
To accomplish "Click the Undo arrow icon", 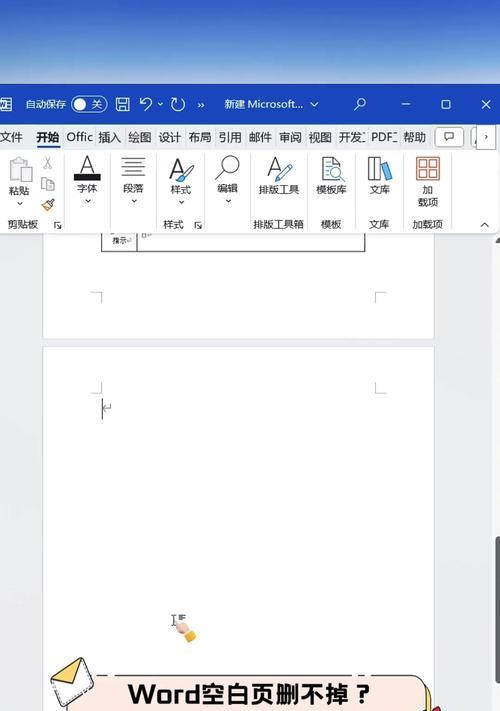I will tap(146, 104).
